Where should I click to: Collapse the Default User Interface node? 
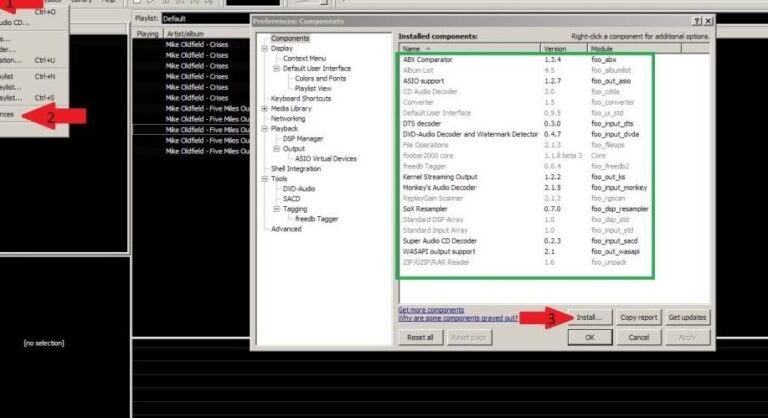pos(276,69)
